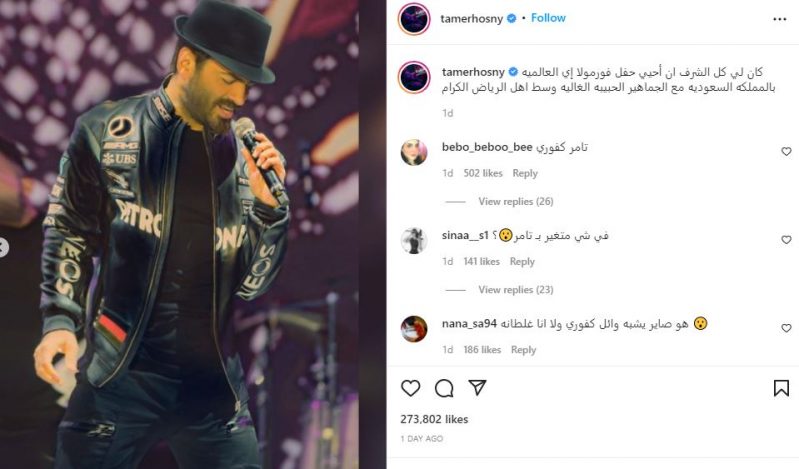Like sinaa__s1's comment heart

(x=786, y=240)
